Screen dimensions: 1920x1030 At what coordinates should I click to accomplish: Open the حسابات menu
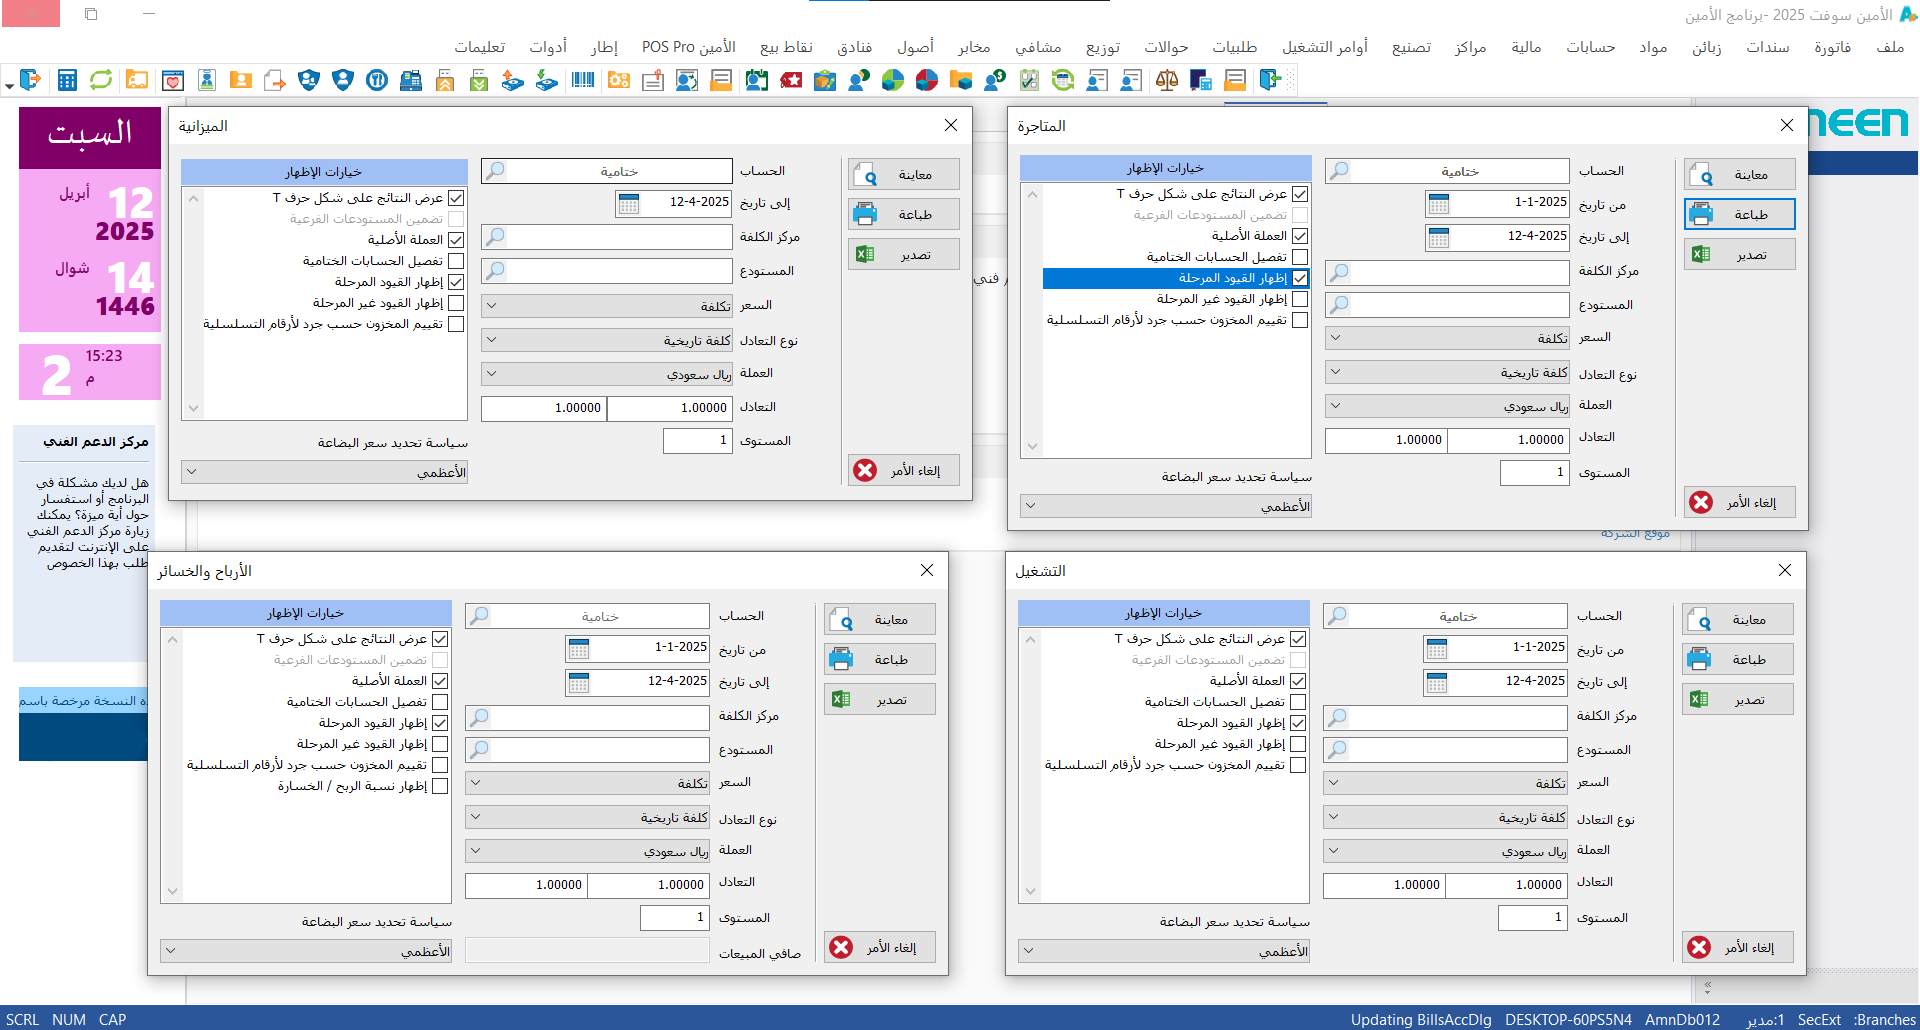(1590, 47)
